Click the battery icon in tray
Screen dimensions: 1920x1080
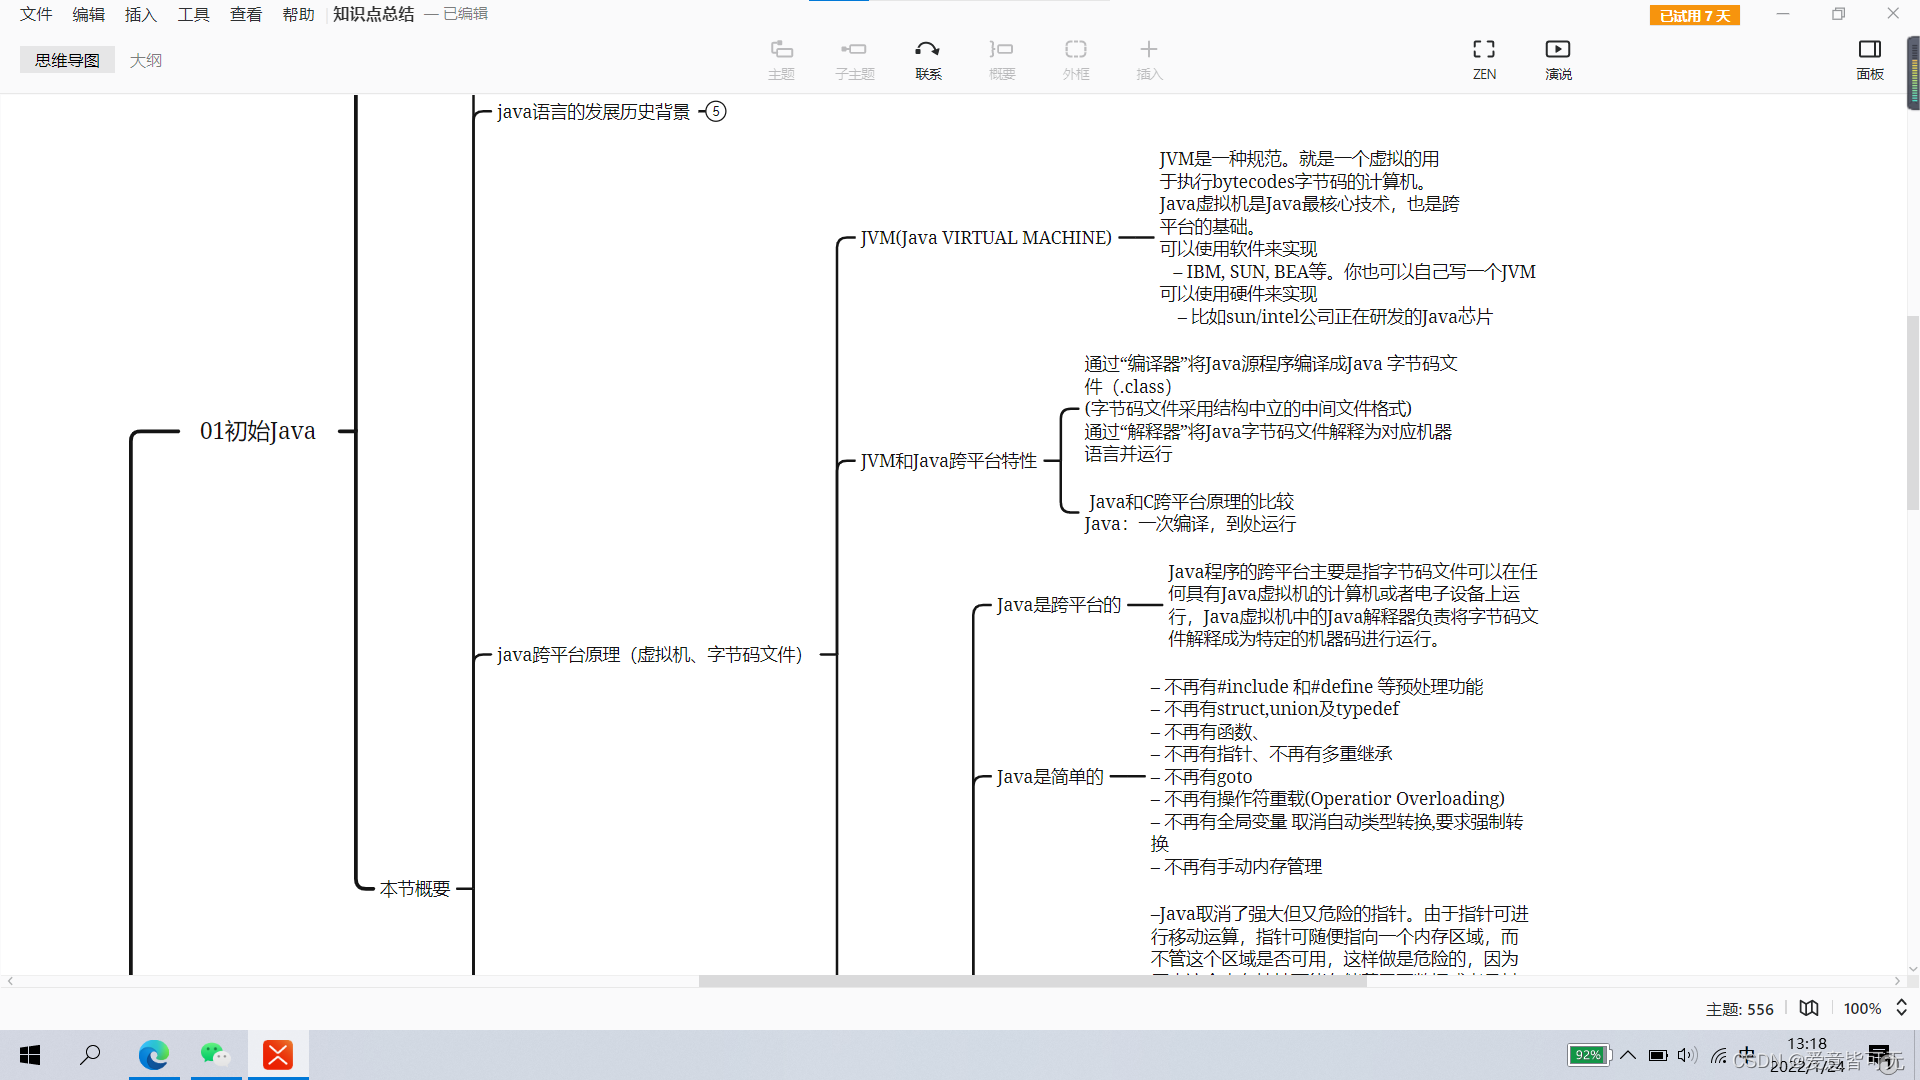click(x=1658, y=1055)
